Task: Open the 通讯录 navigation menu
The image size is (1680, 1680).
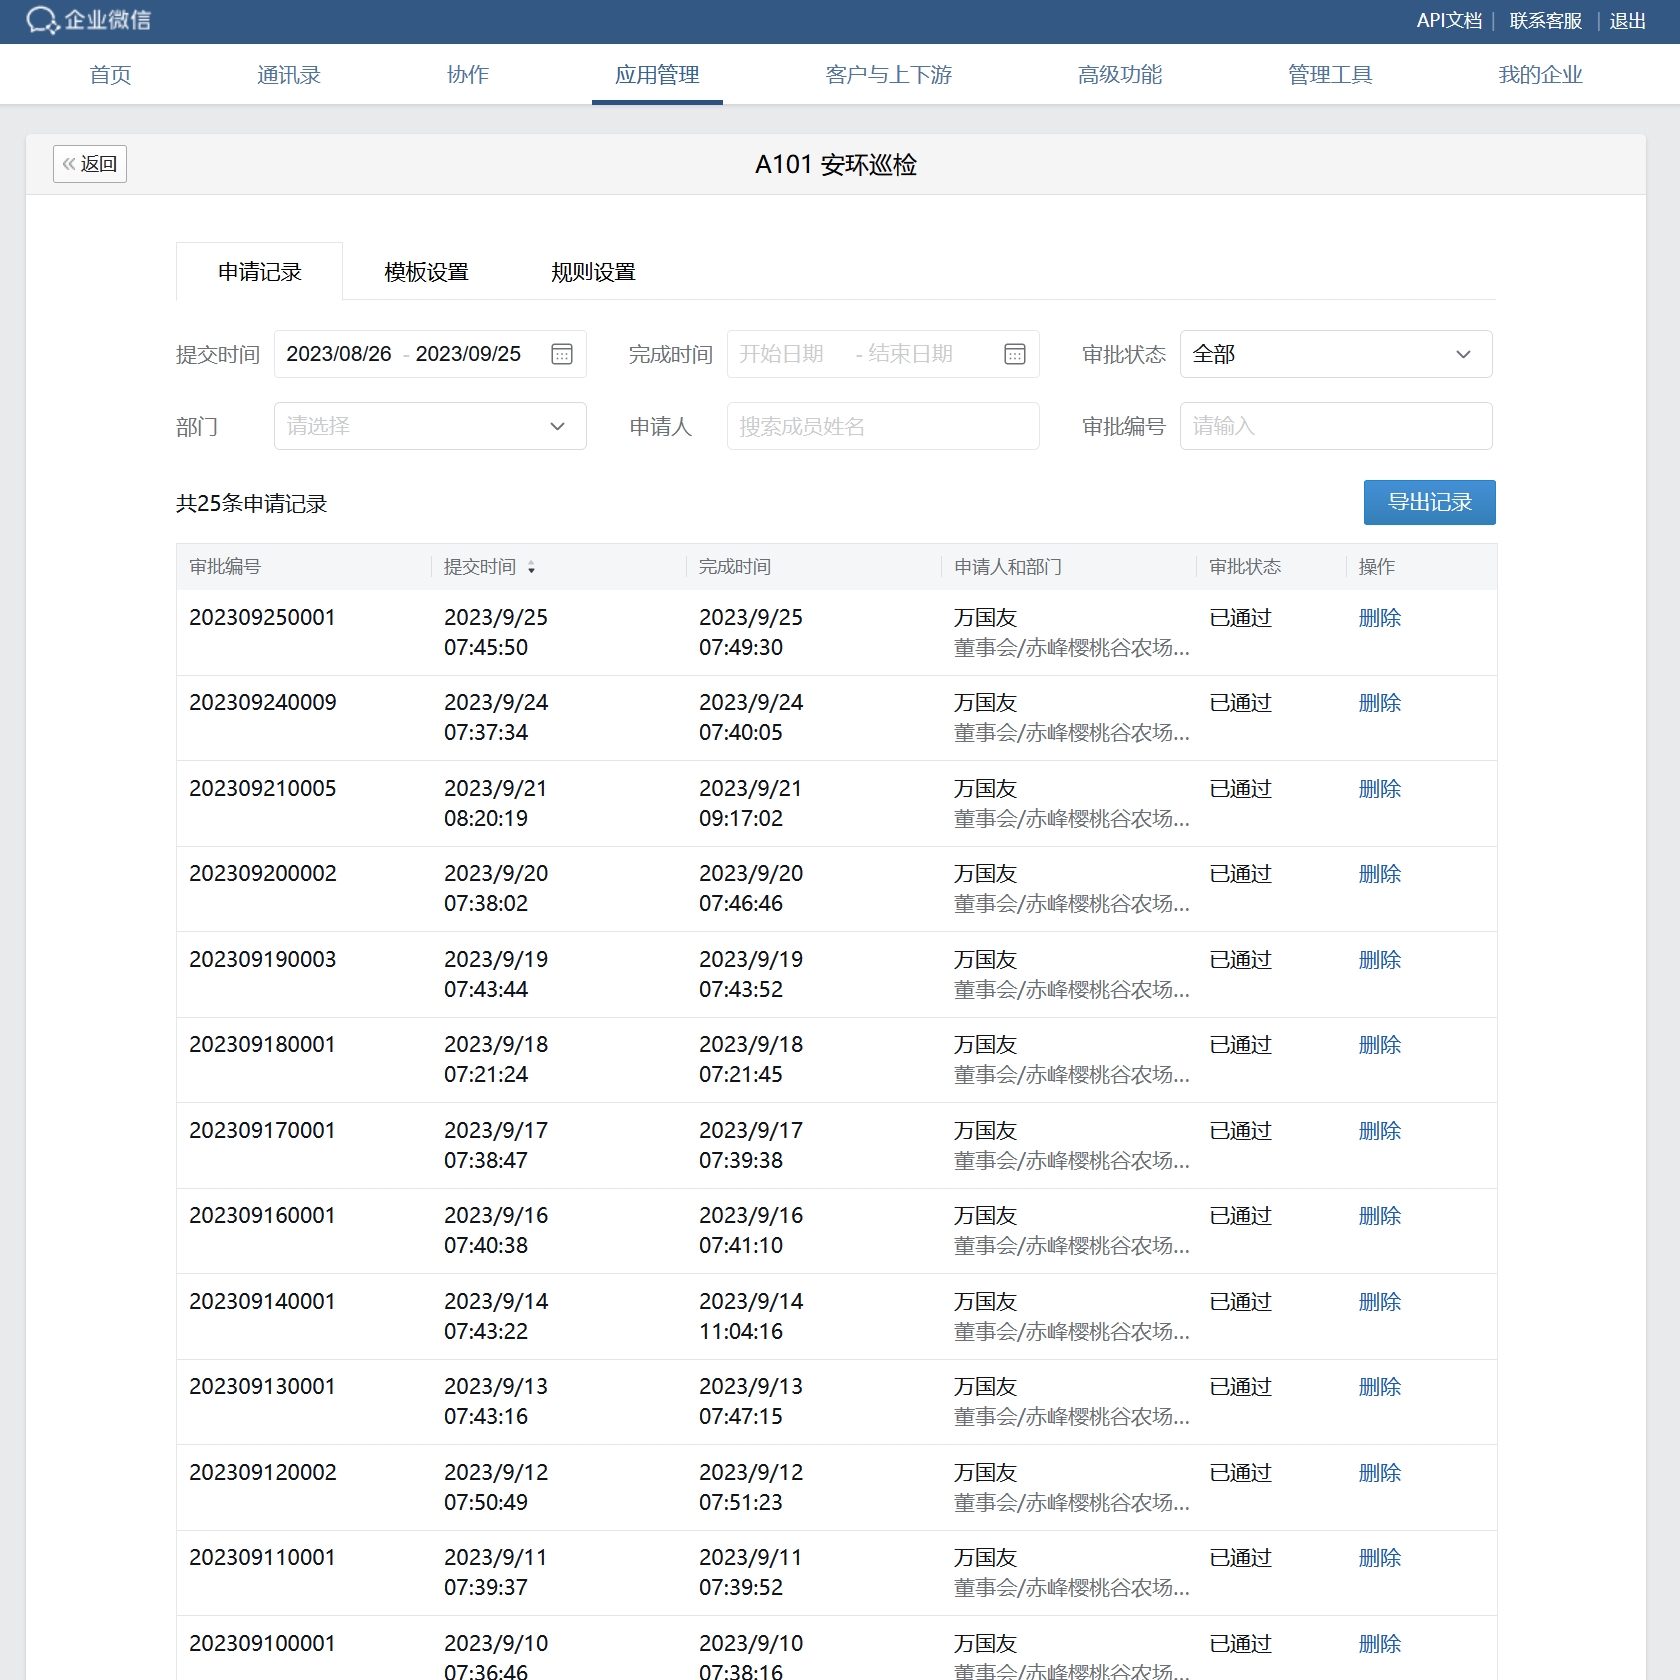Action: [x=288, y=75]
